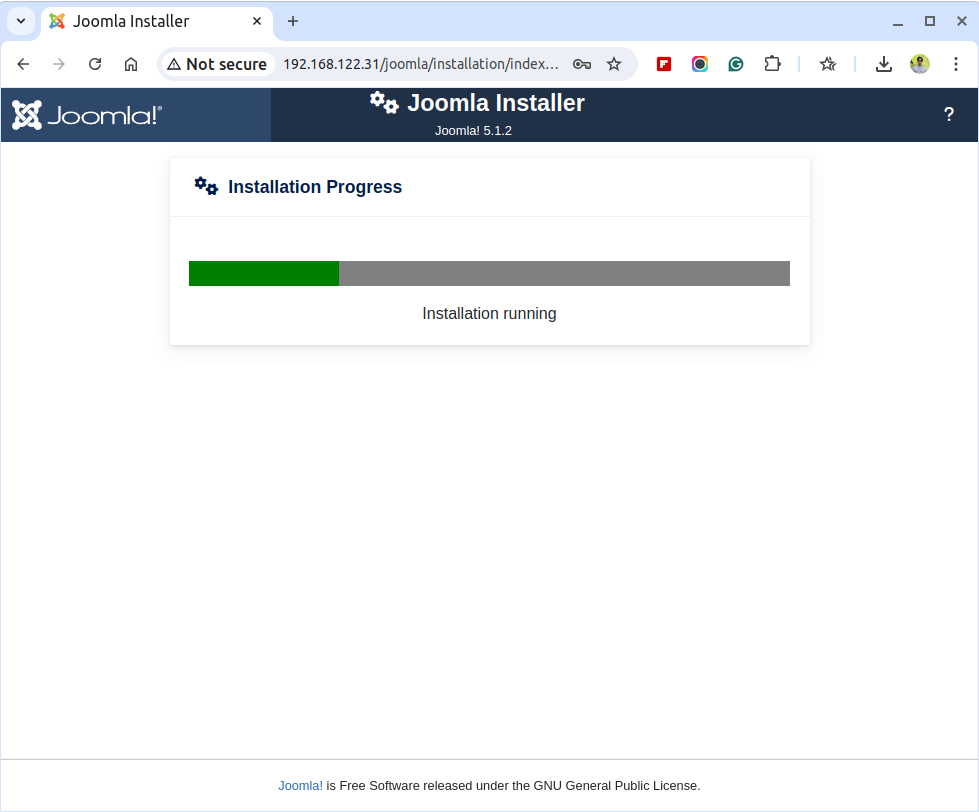The image size is (979, 812).
Task: Open the Grammarly extension icon
Action: 735,64
